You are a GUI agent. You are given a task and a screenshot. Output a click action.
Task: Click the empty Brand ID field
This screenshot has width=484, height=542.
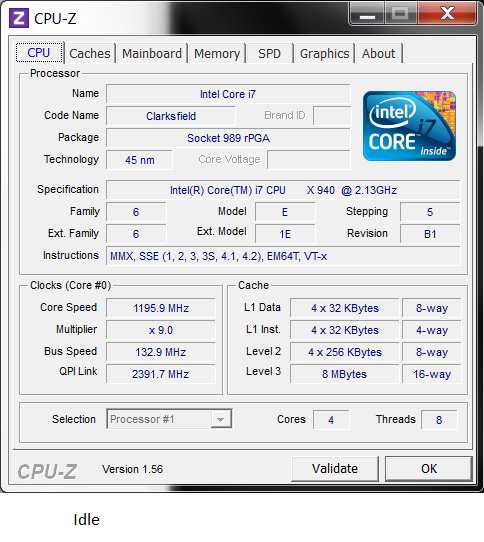click(332, 116)
